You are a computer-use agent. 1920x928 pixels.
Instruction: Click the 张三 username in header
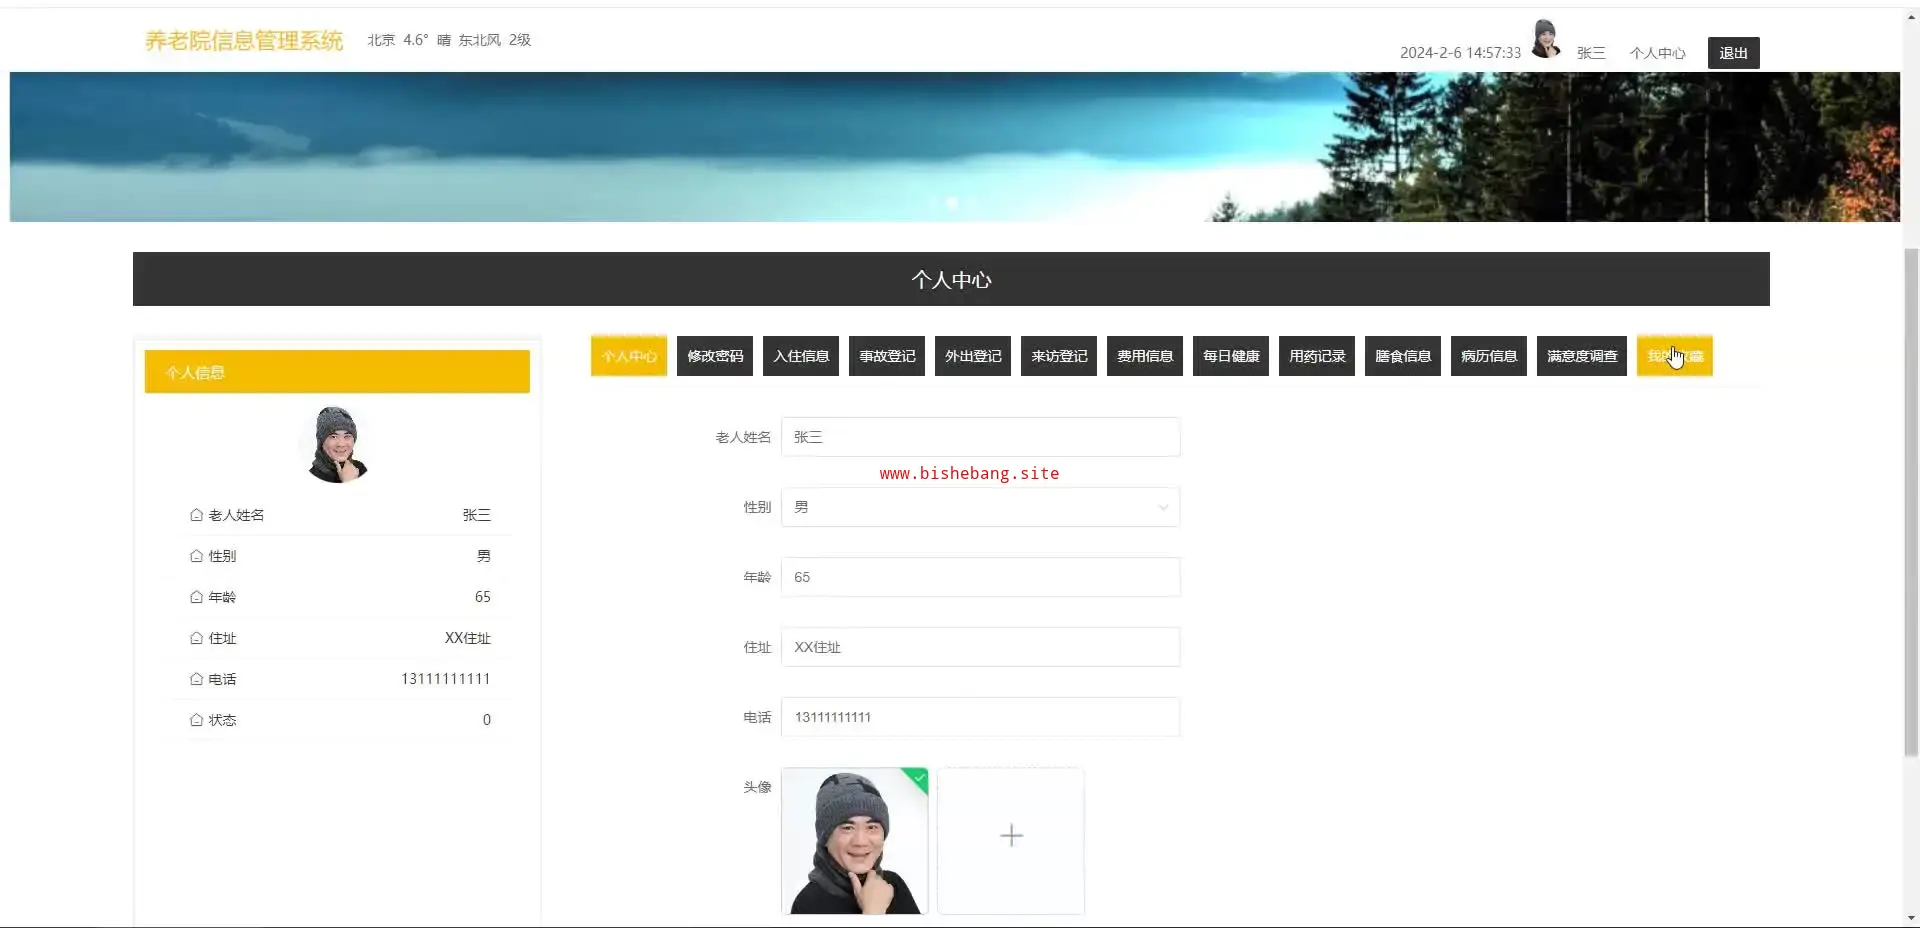click(x=1591, y=53)
